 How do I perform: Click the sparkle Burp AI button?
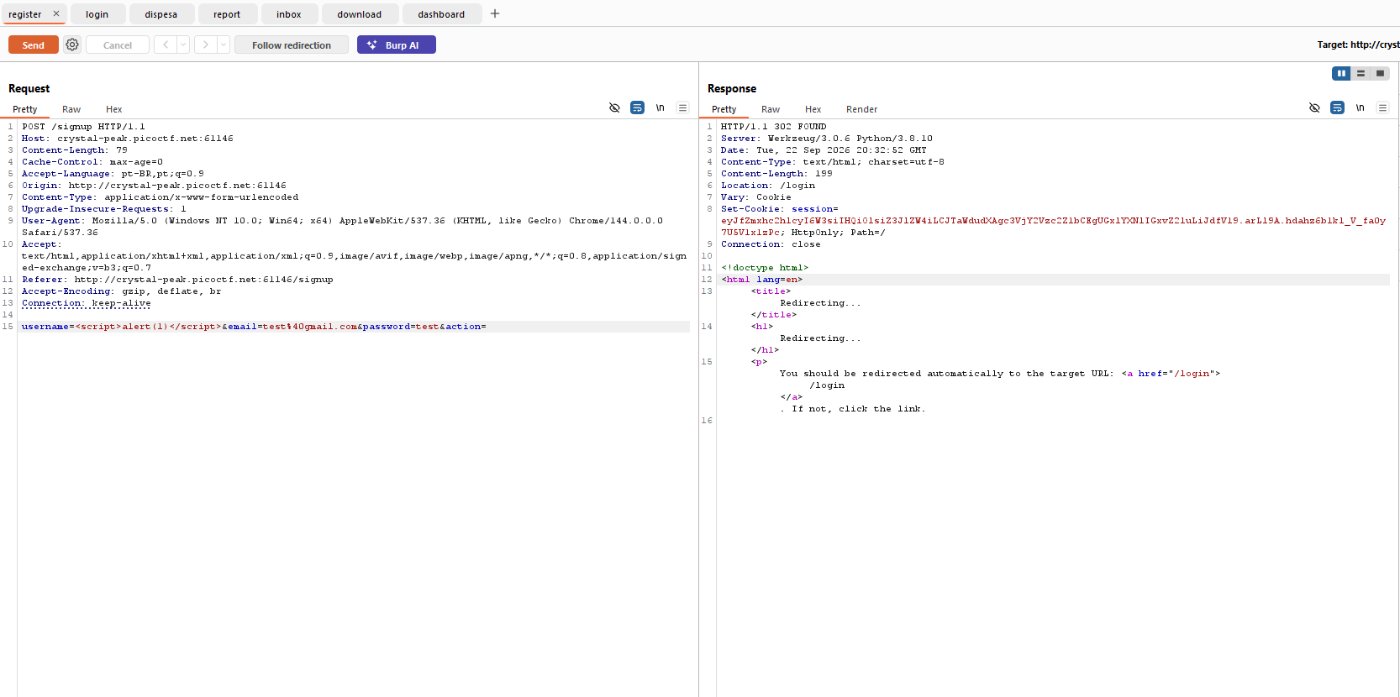pyautogui.click(x=396, y=45)
